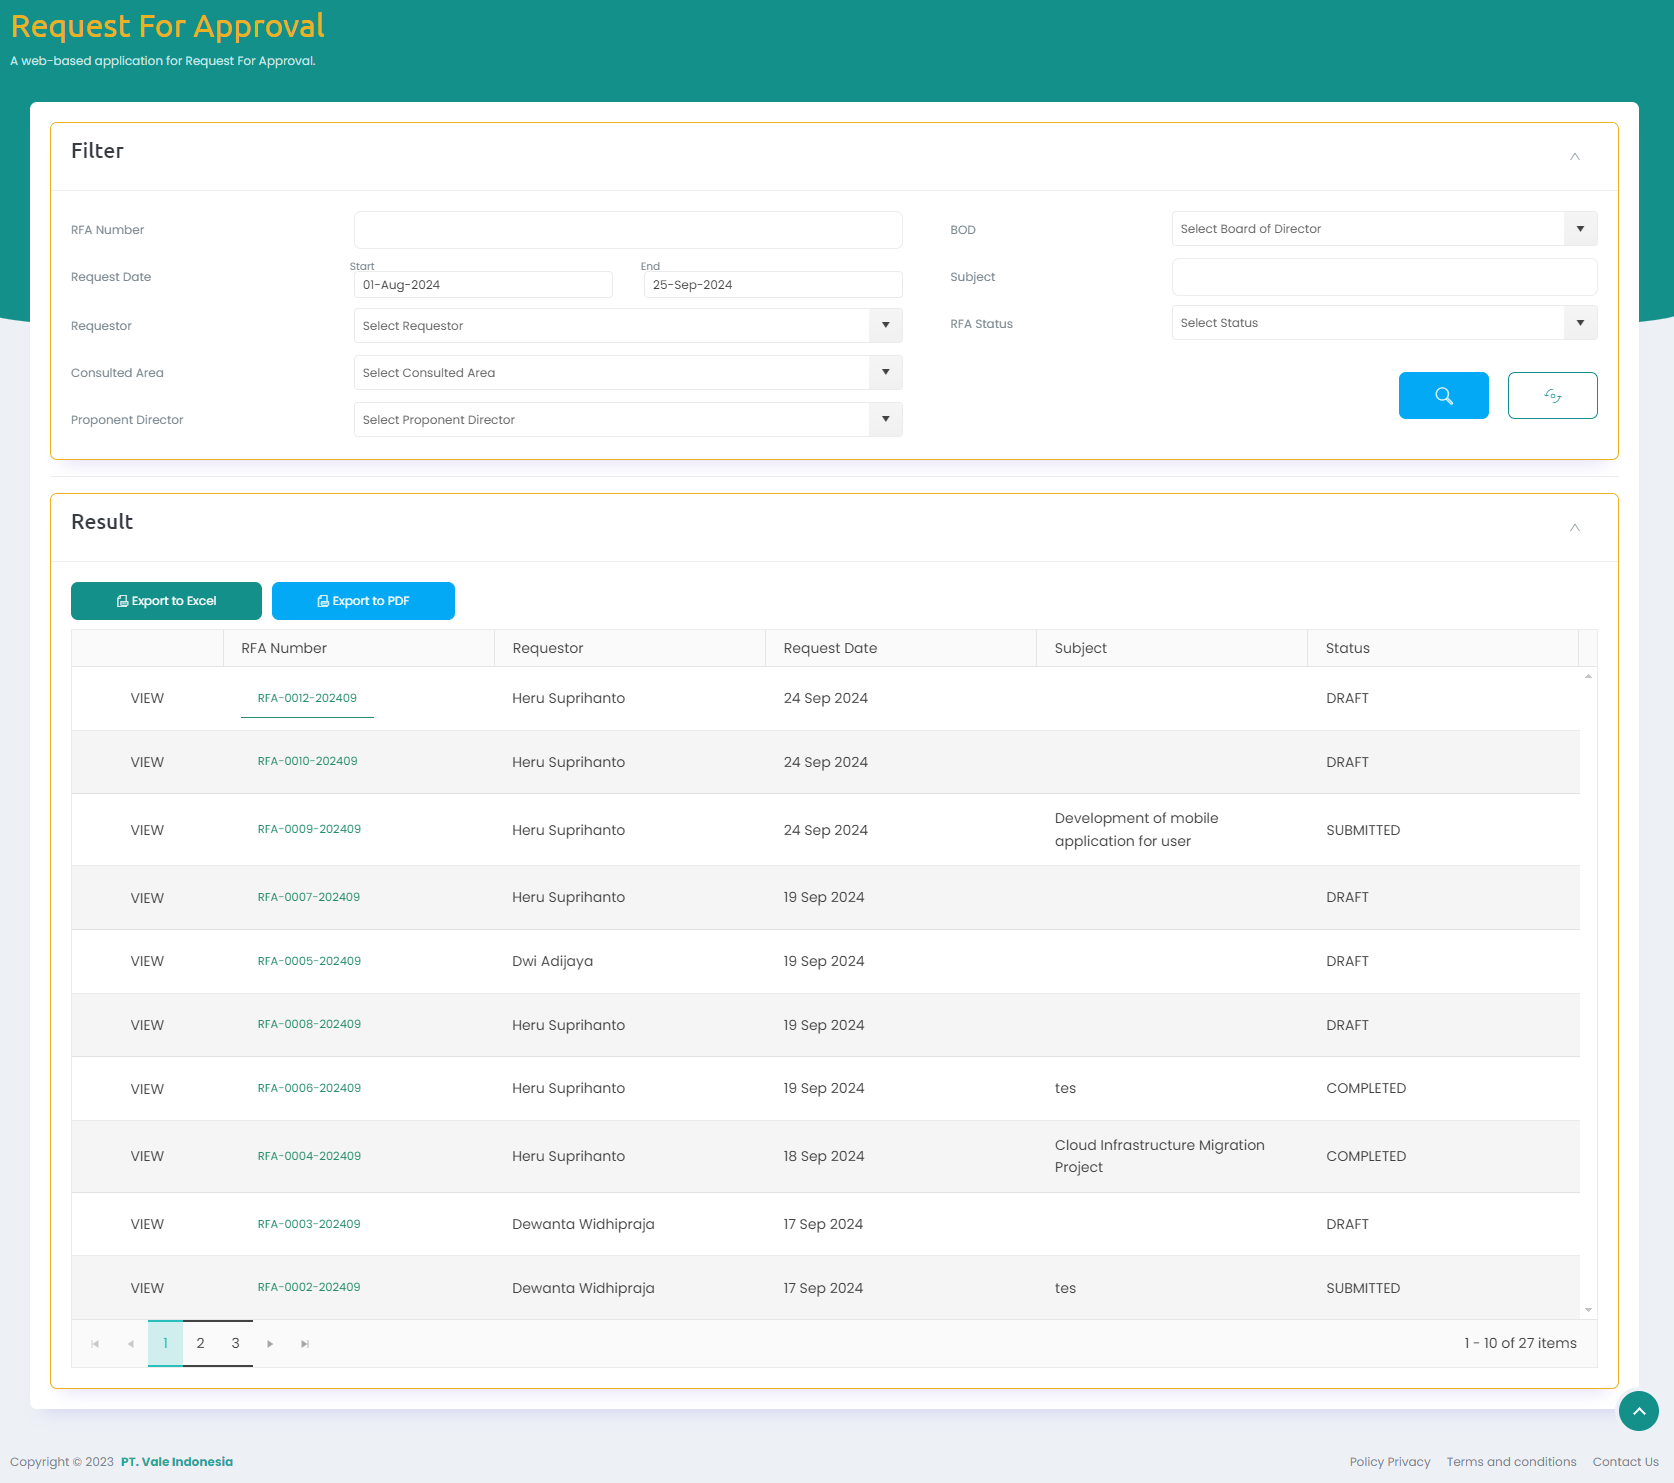Export results to PDF
Viewport: 1674px width, 1483px height.
pos(363,601)
